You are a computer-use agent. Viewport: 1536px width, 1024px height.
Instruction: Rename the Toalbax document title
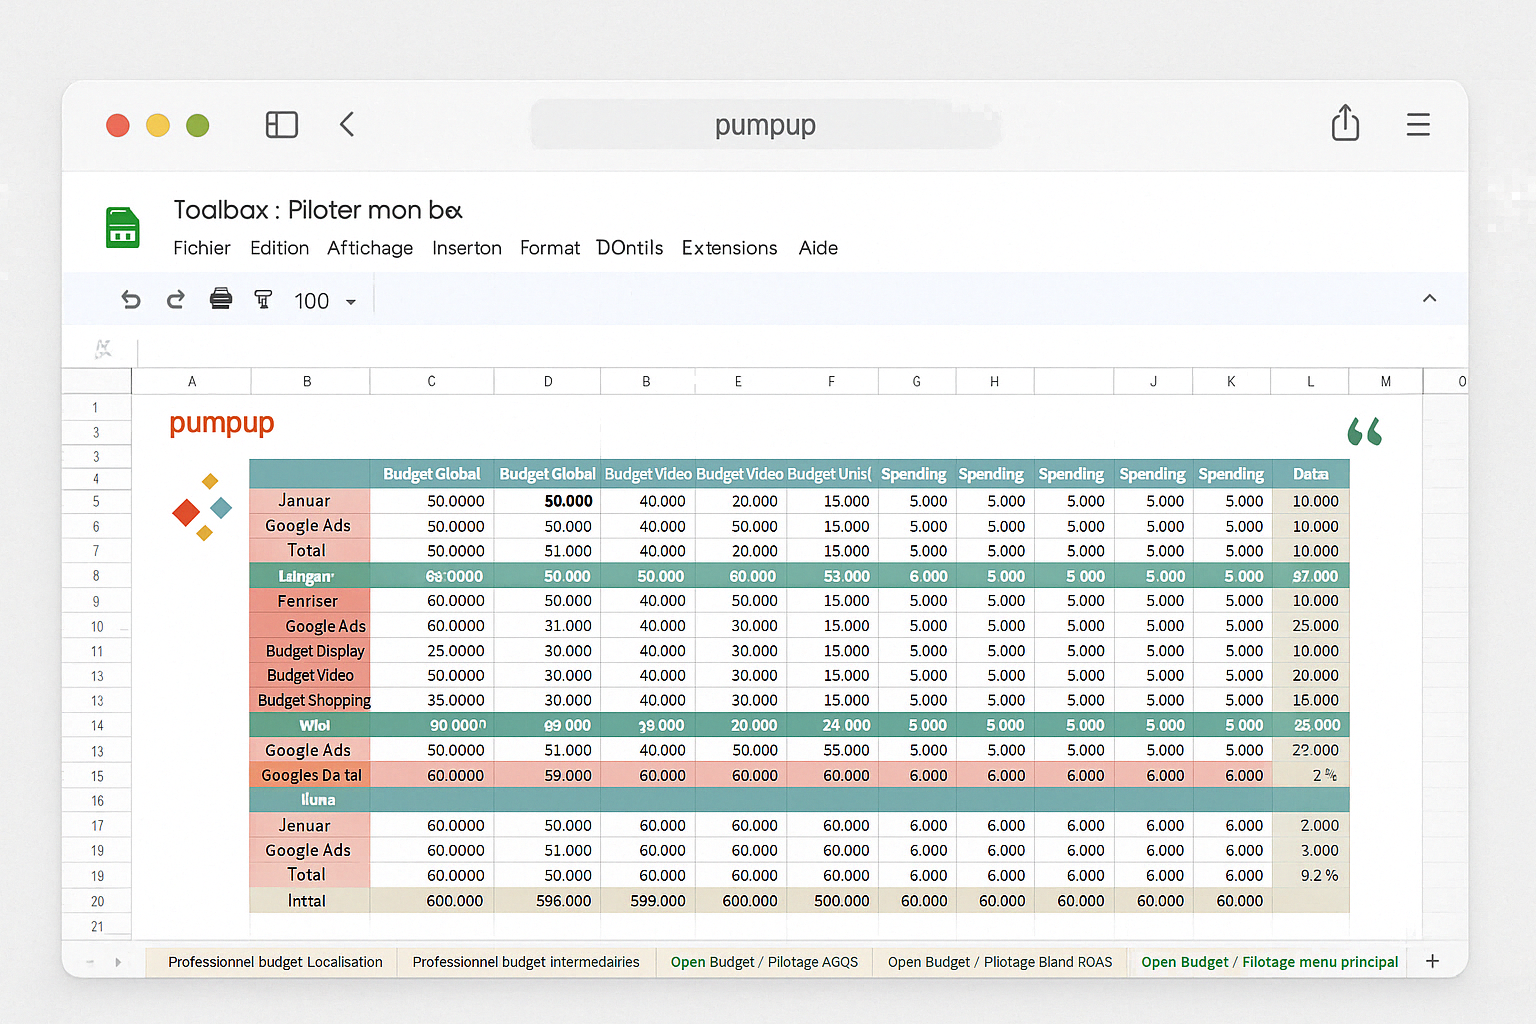point(318,210)
